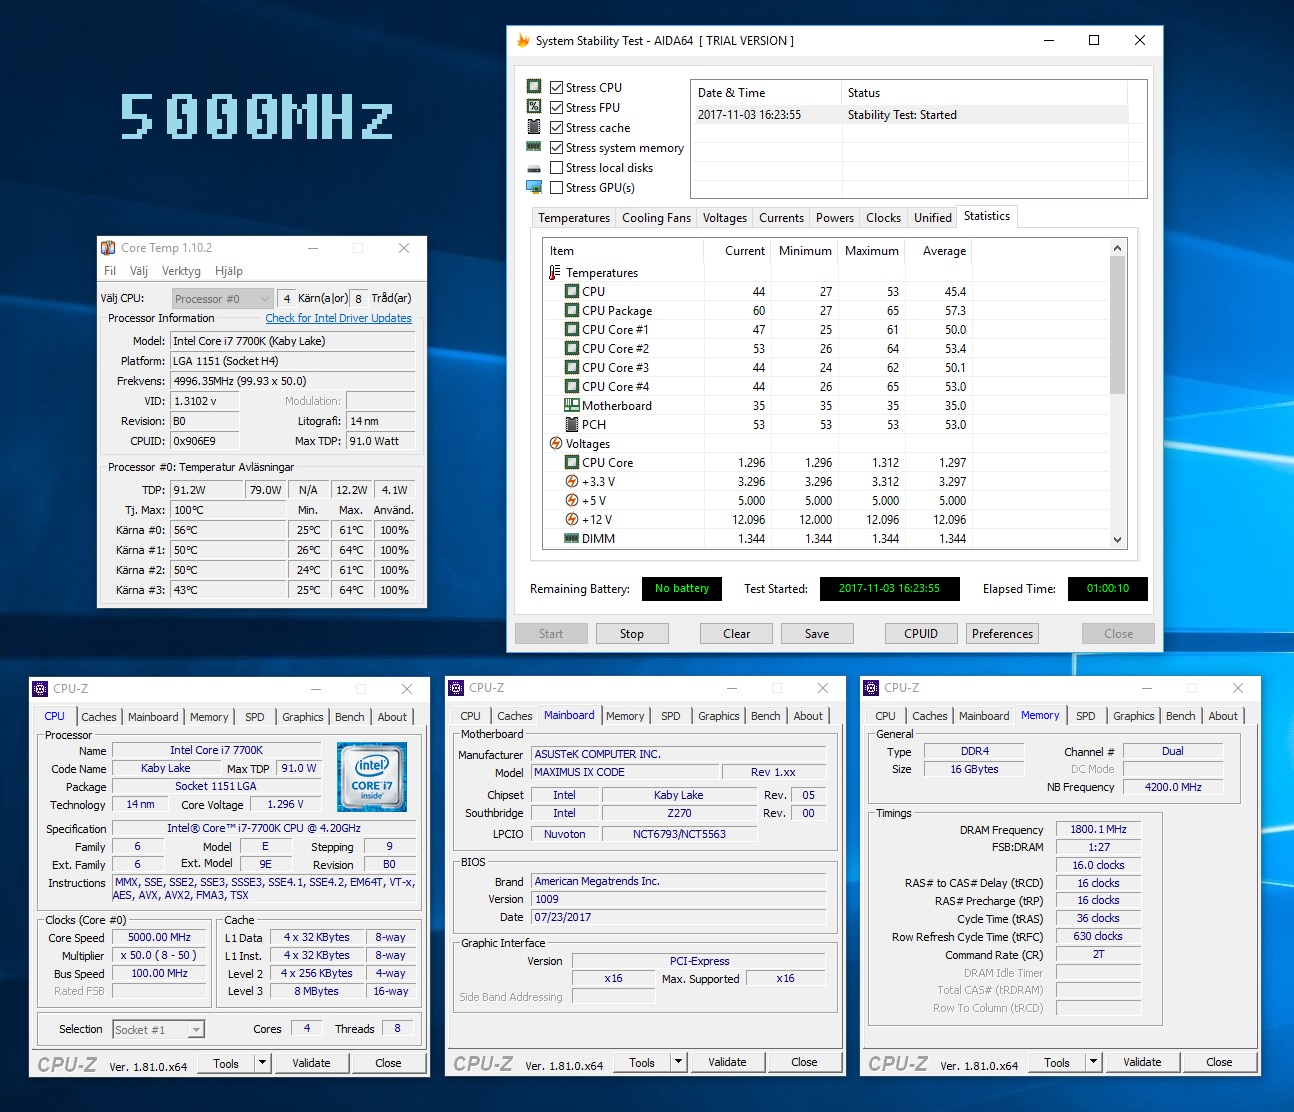Viewport: 1294px width, 1112px height.
Task: Click the Stress CPU chip icon
Action: (534, 87)
